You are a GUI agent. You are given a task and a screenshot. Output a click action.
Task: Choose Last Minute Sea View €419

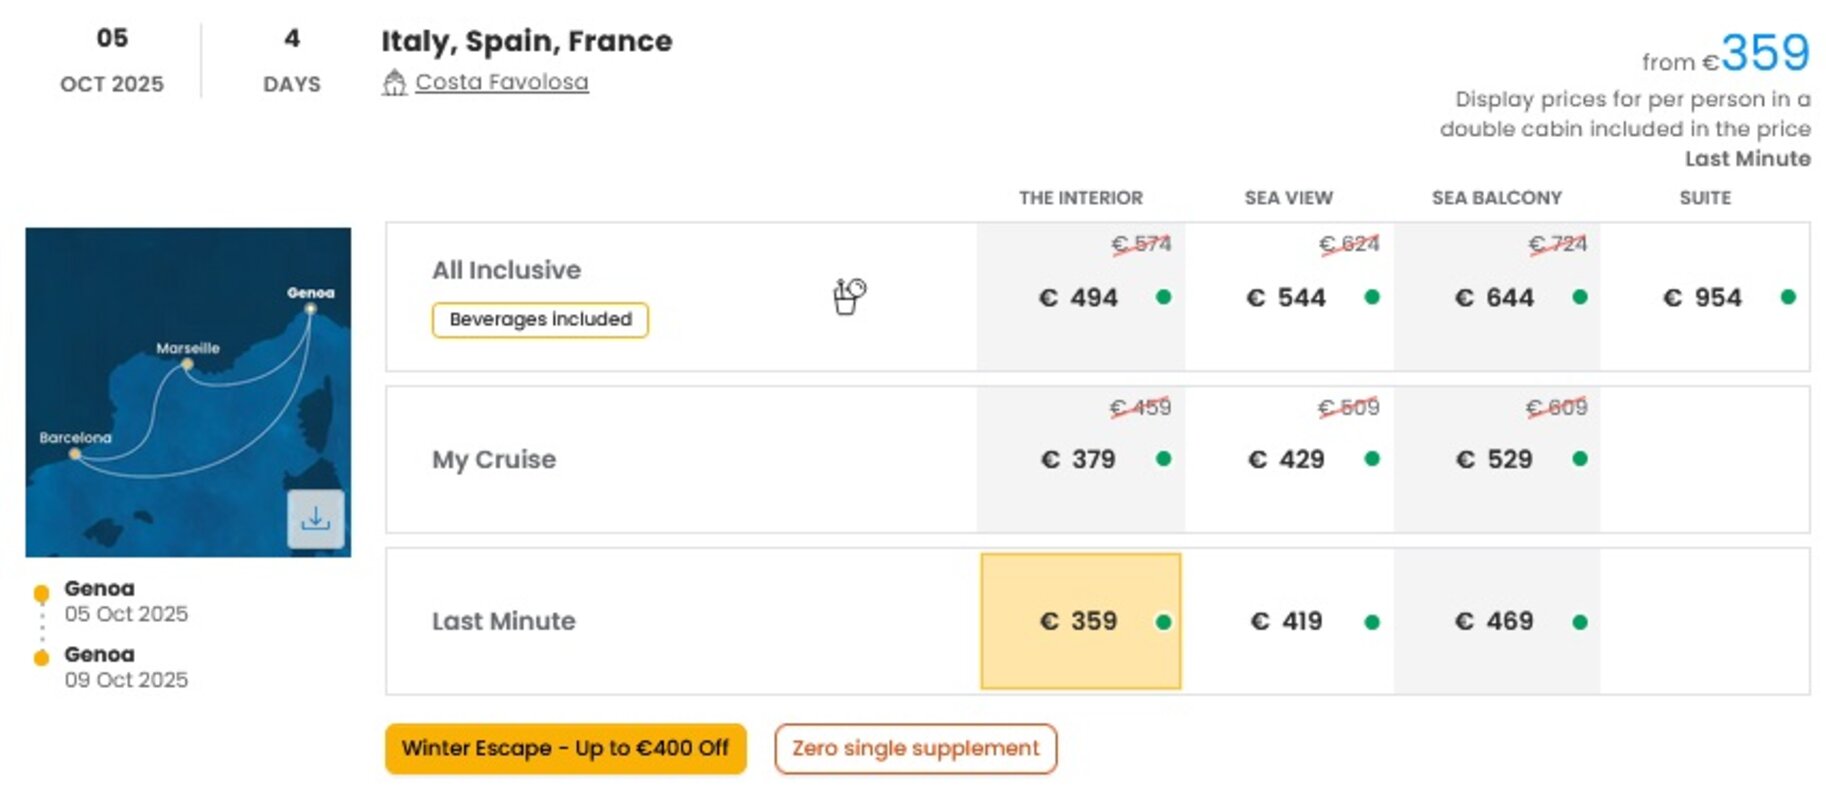coord(1289,621)
